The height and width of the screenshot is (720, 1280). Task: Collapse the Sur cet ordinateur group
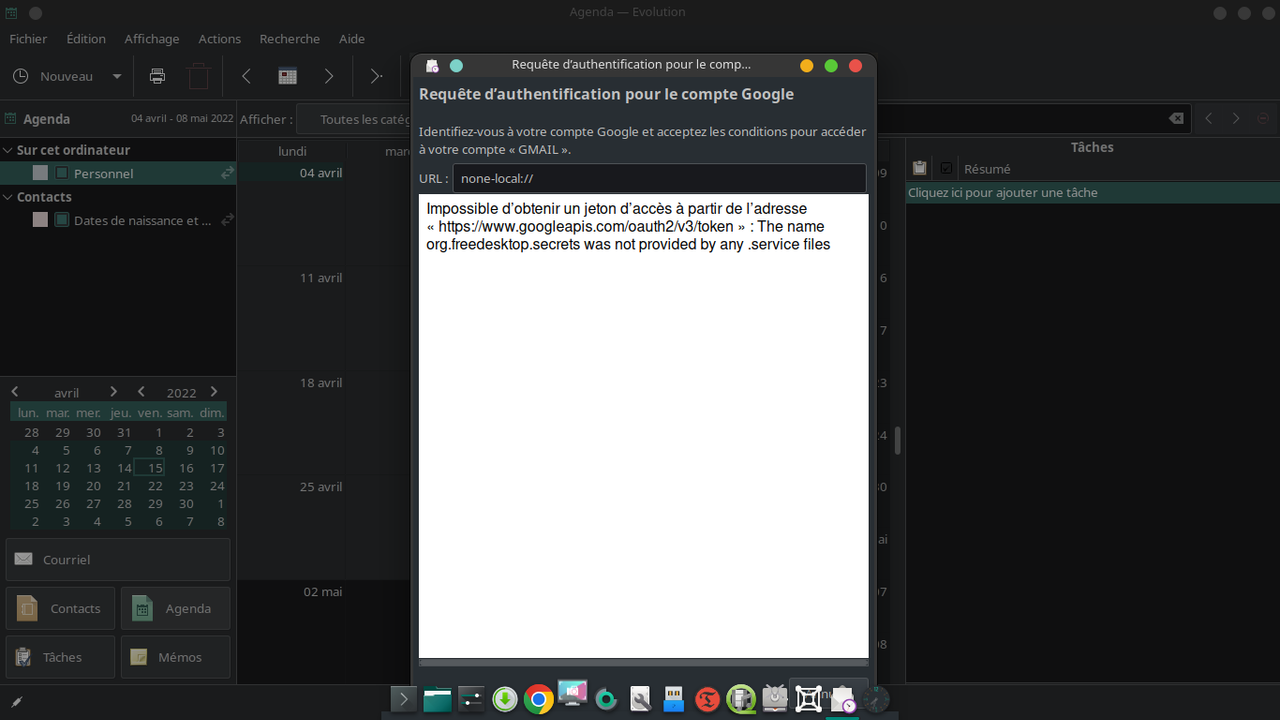pos(8,150)
